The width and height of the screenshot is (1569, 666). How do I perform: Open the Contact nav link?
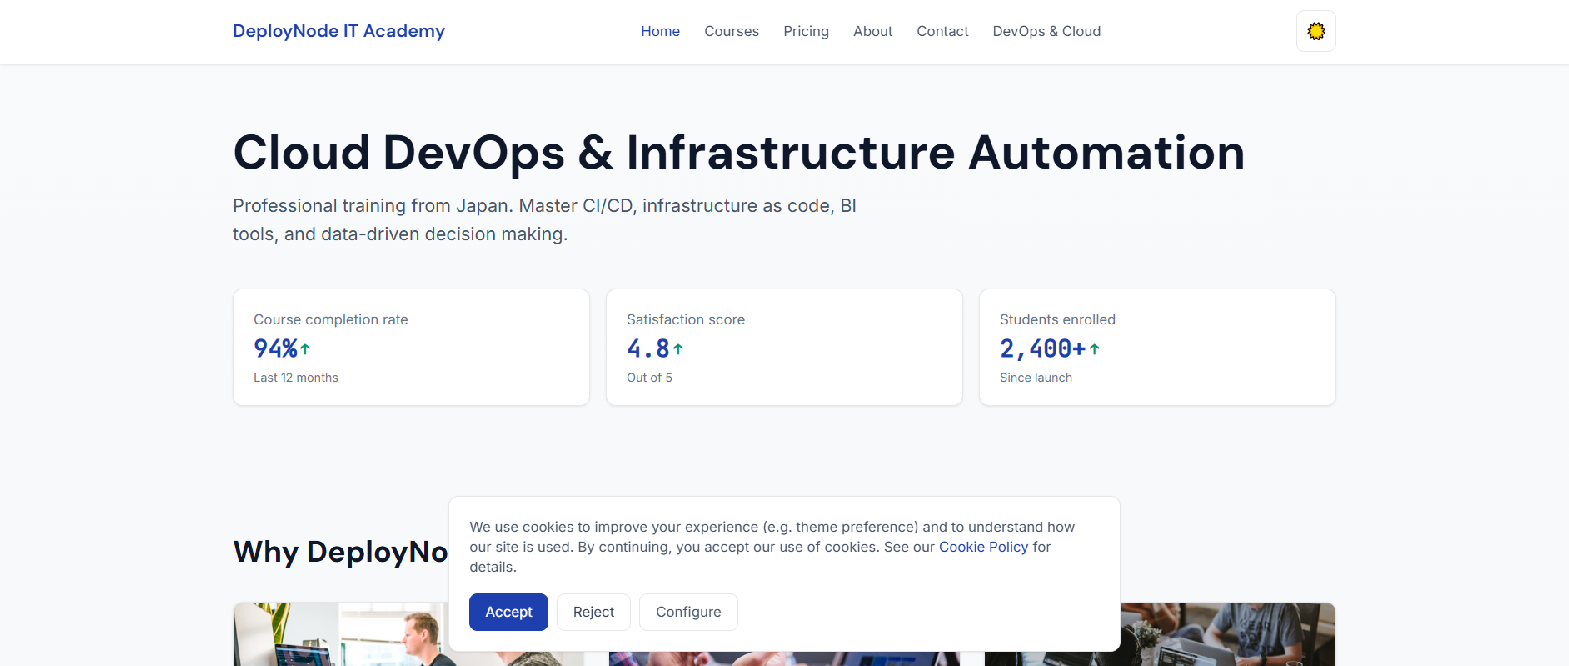click(942, 31)
